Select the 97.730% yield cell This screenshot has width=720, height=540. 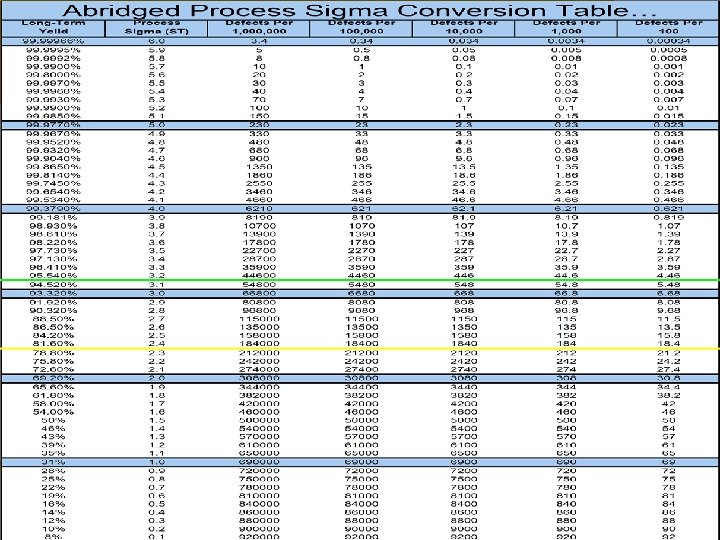coord(53,251)
